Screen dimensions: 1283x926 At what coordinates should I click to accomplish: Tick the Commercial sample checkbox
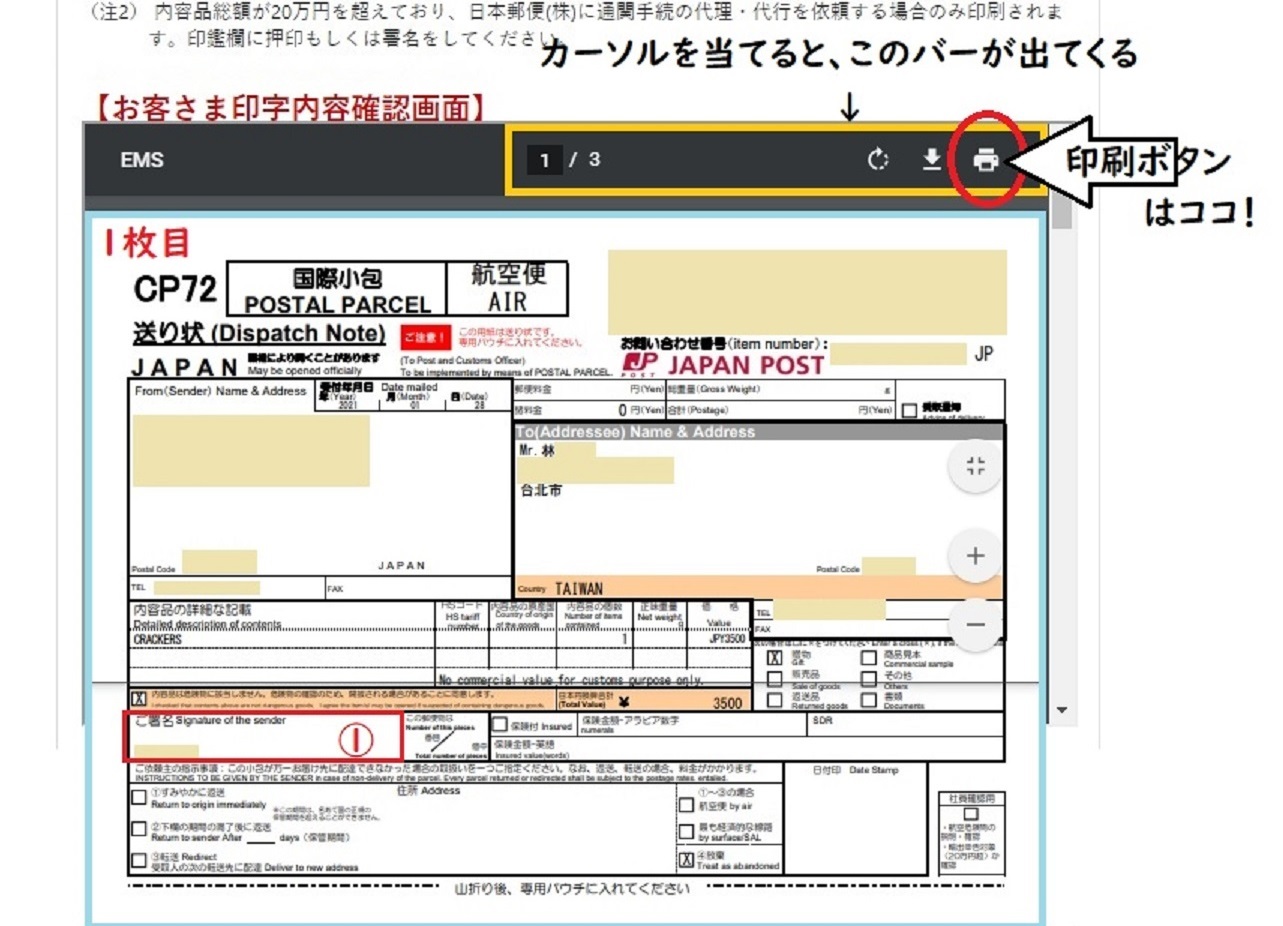click(867, 658)
